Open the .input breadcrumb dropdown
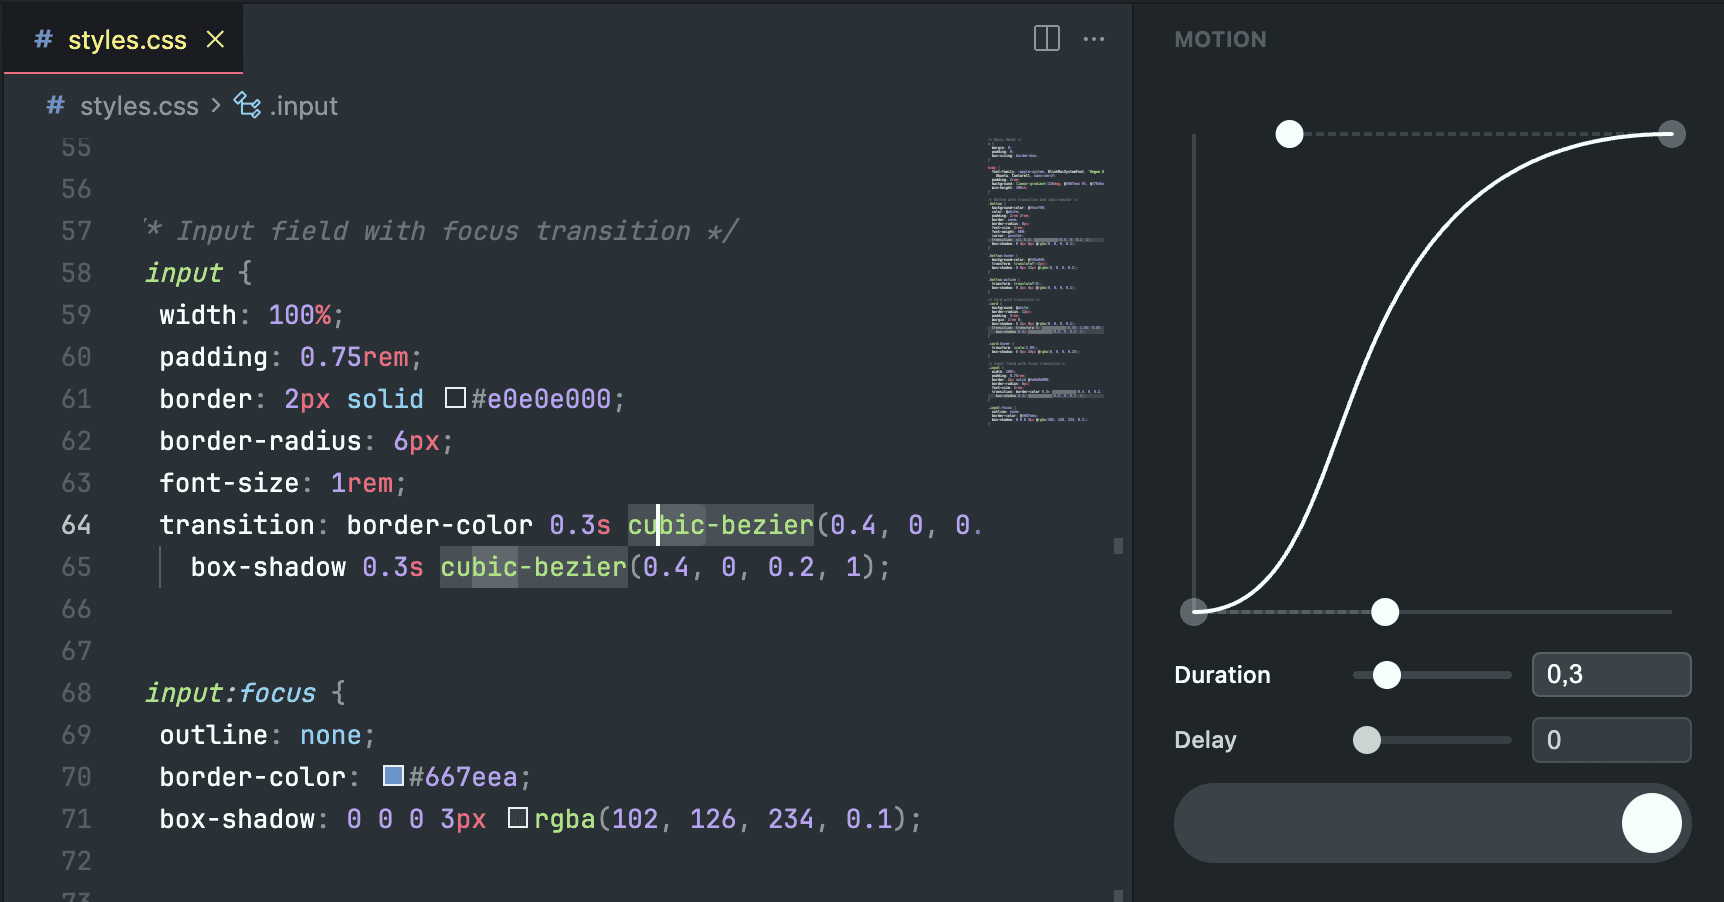The image size is (1724, 902). point(304,105)
